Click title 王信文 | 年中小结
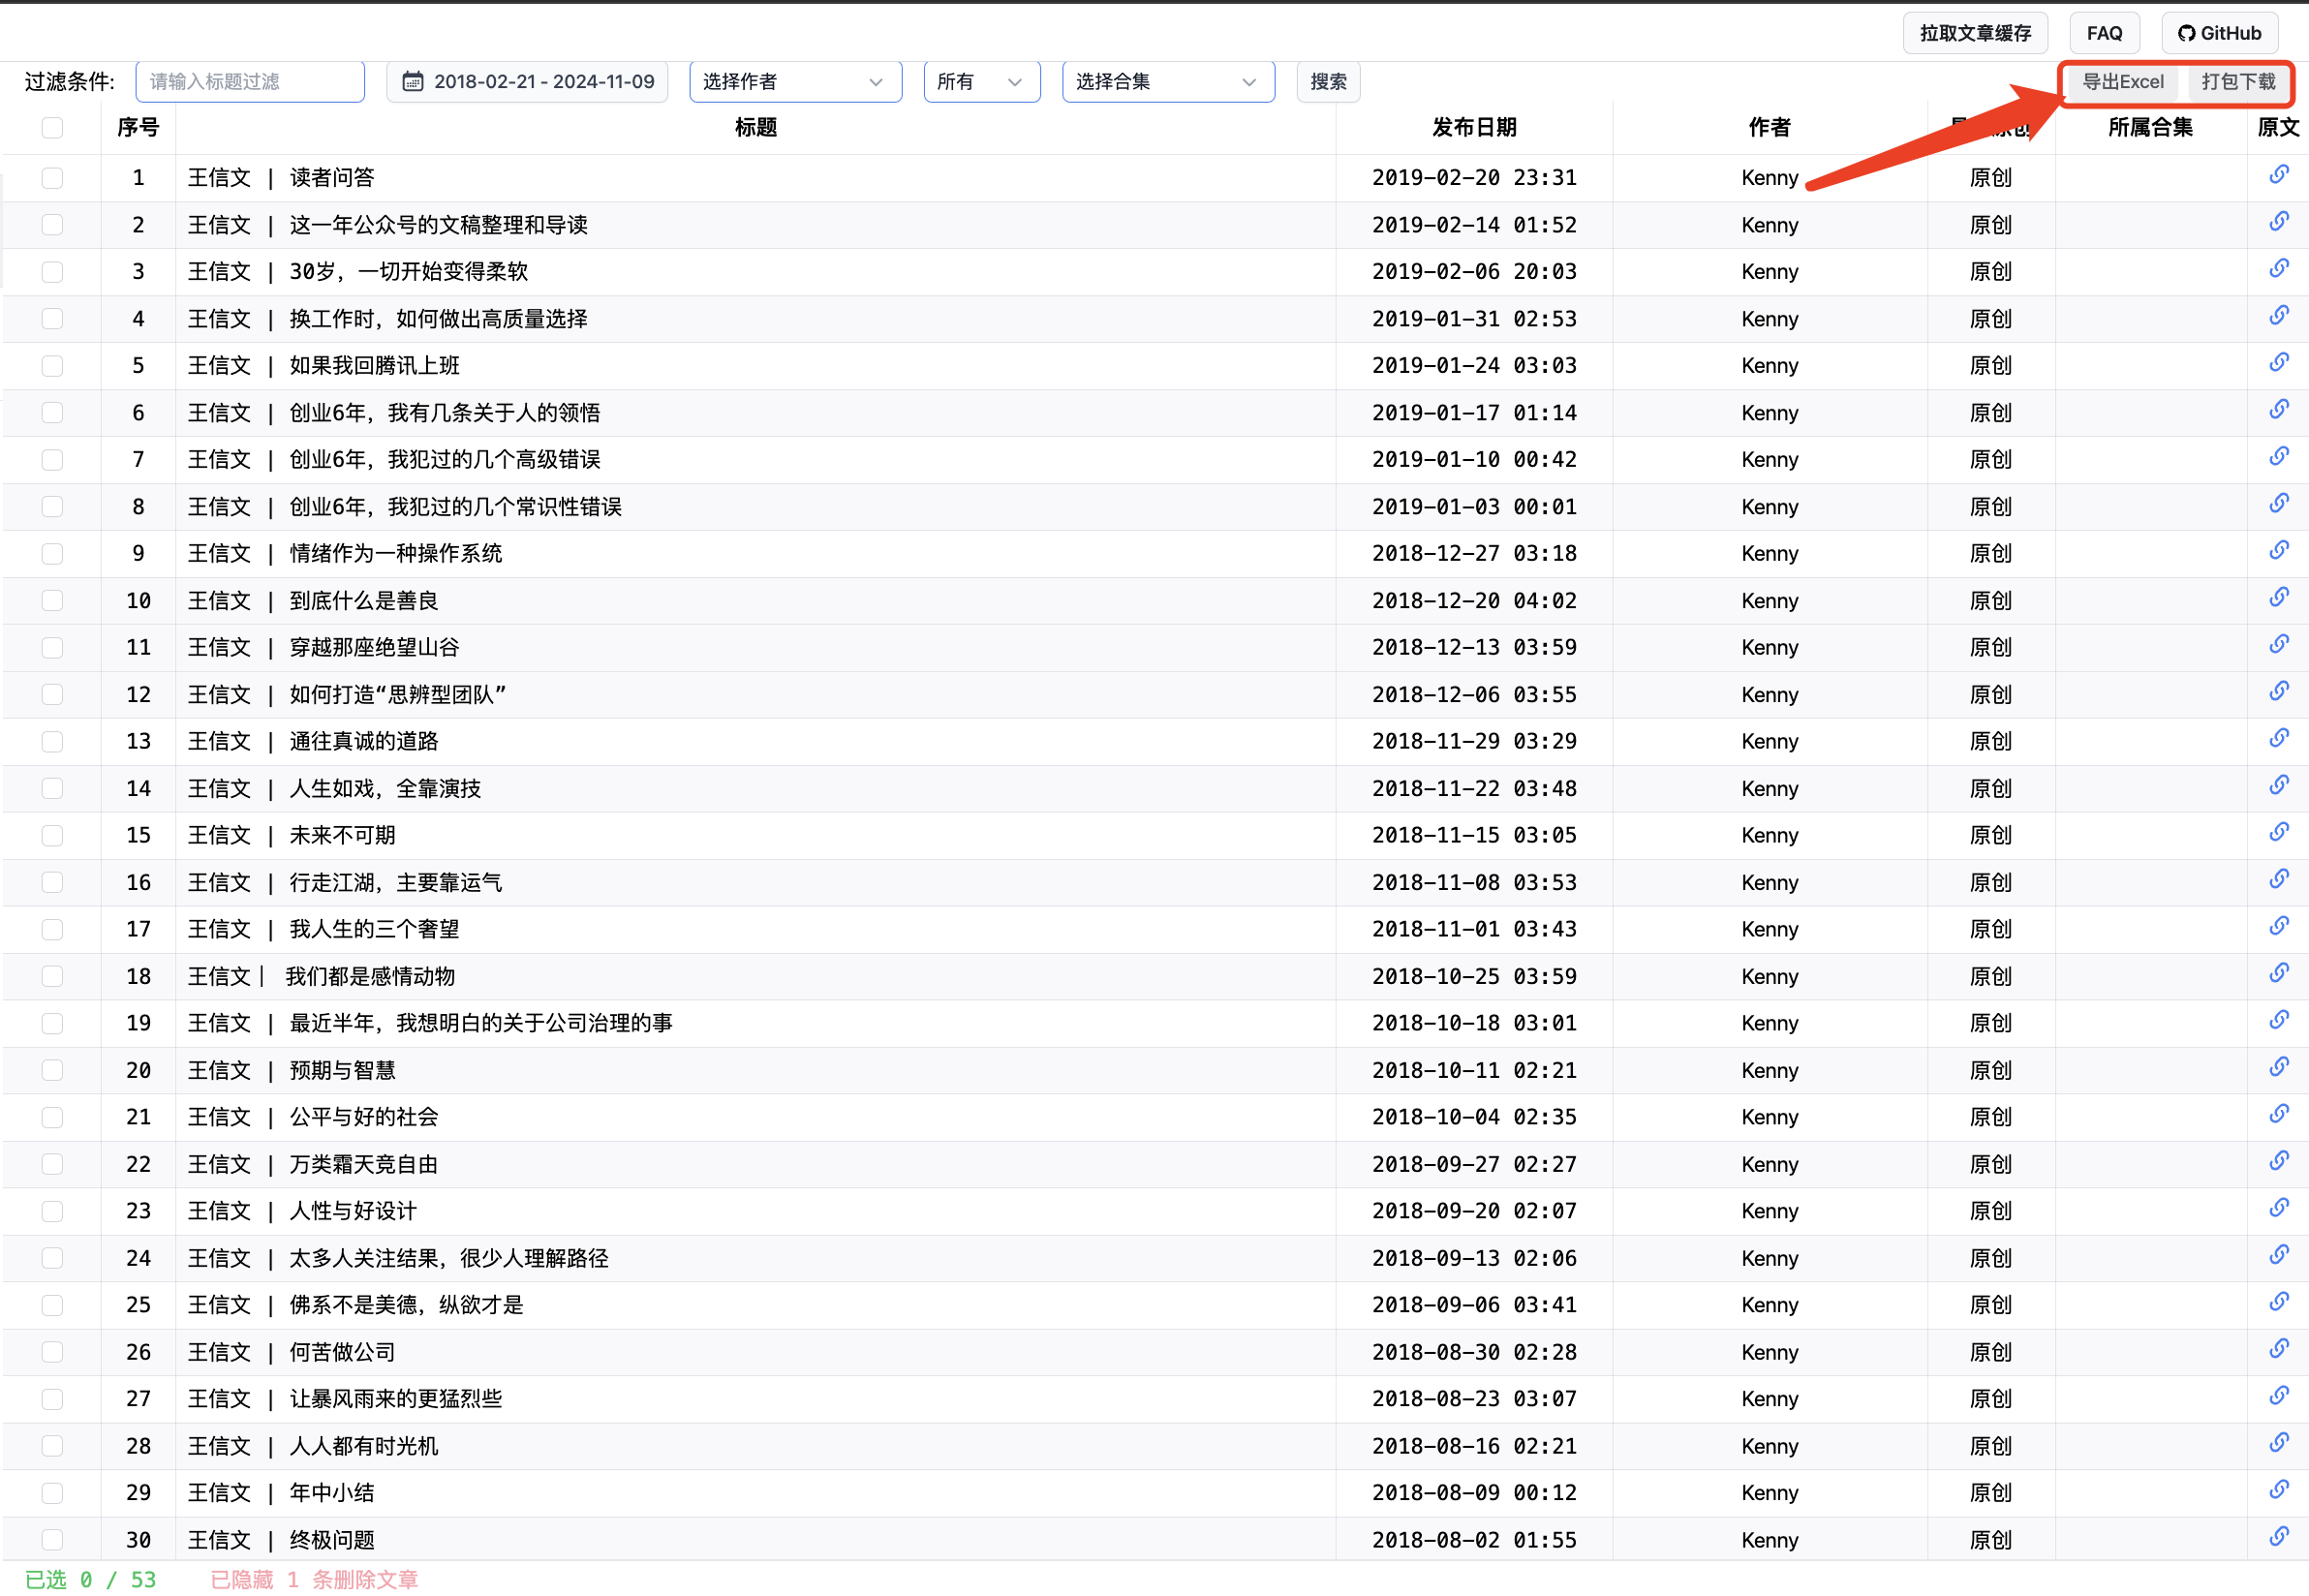This screenshot has width=2309, height=1596. coord(281,1493)
